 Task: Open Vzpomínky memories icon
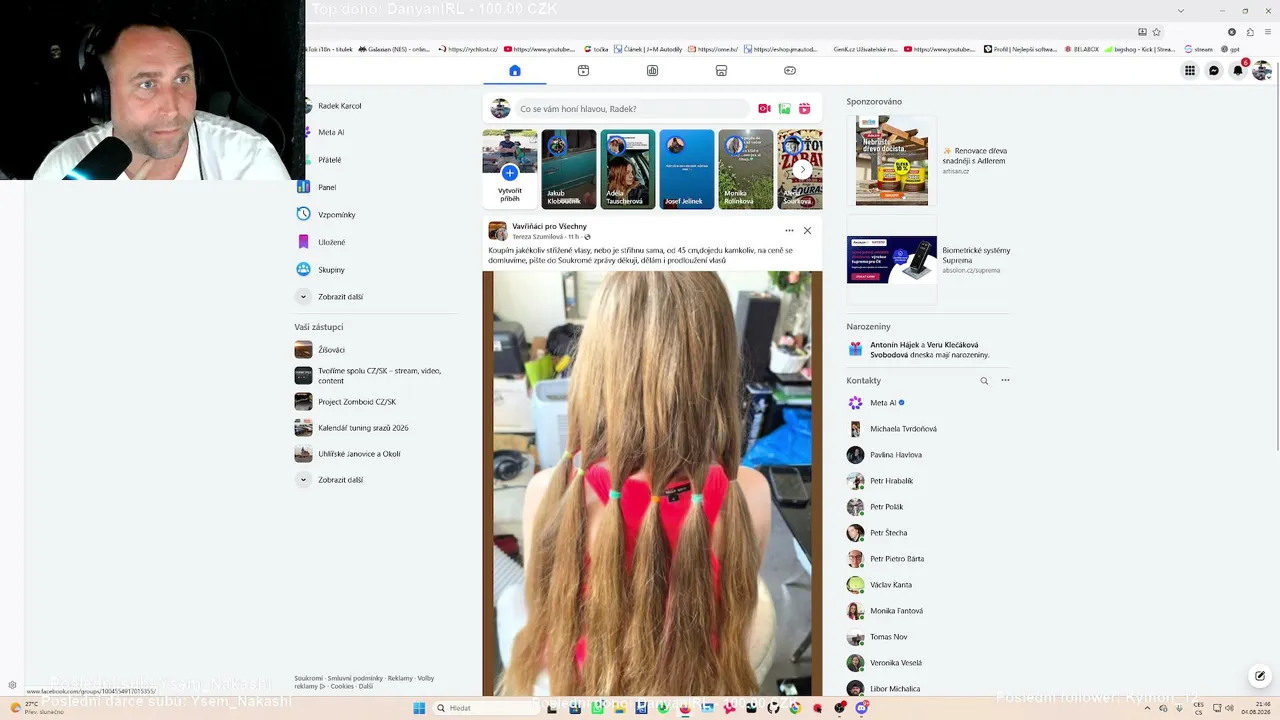click(x=304, y=214)
